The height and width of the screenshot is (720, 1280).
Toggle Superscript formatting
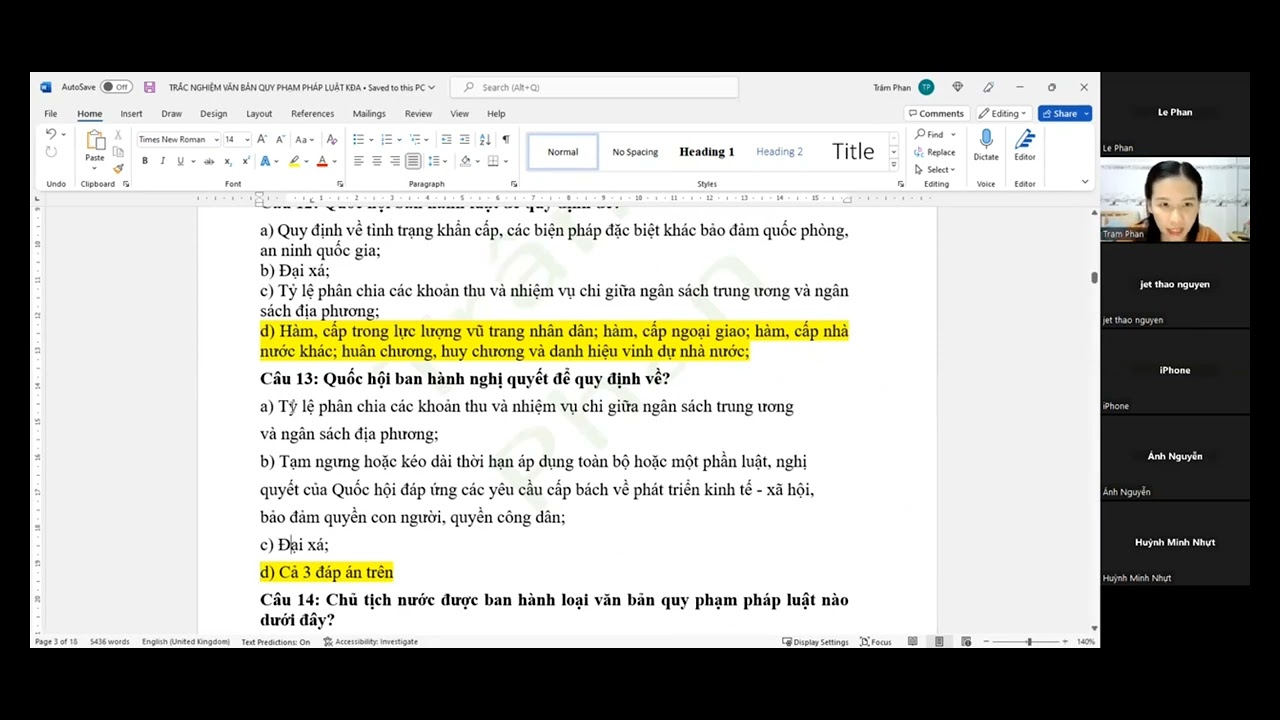pos(245,161)
